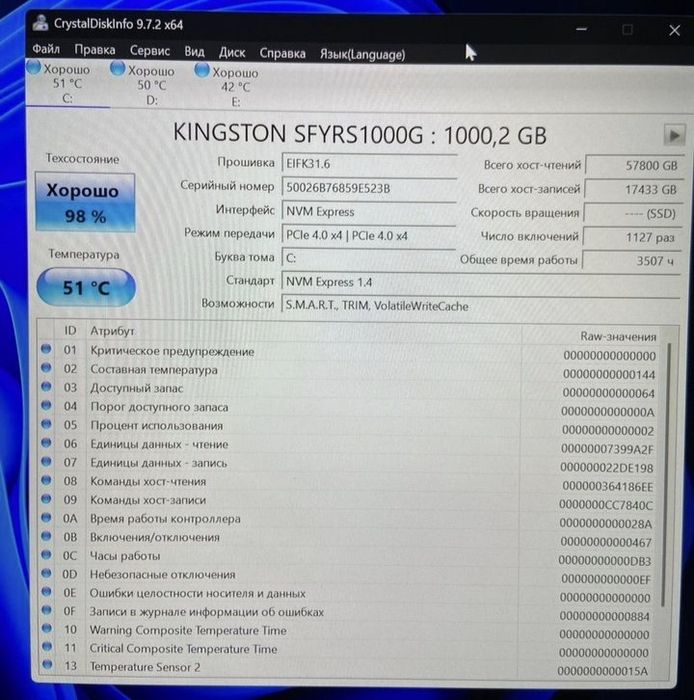
Task: Click the power-on hours value 3507 ч
Action: [x=631, y=261]
